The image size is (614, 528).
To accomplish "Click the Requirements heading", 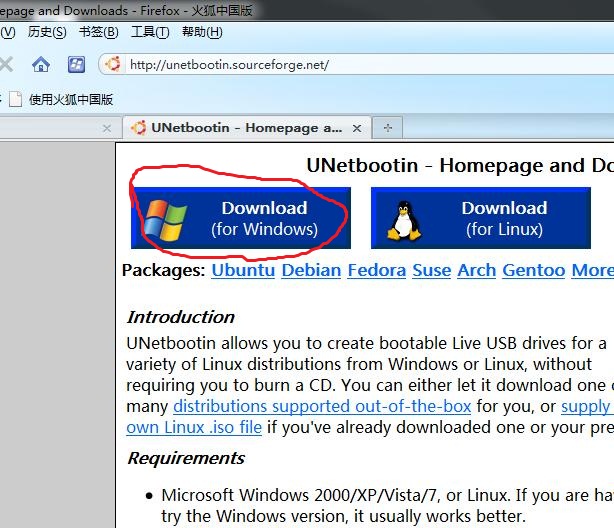I will [186, 458].
